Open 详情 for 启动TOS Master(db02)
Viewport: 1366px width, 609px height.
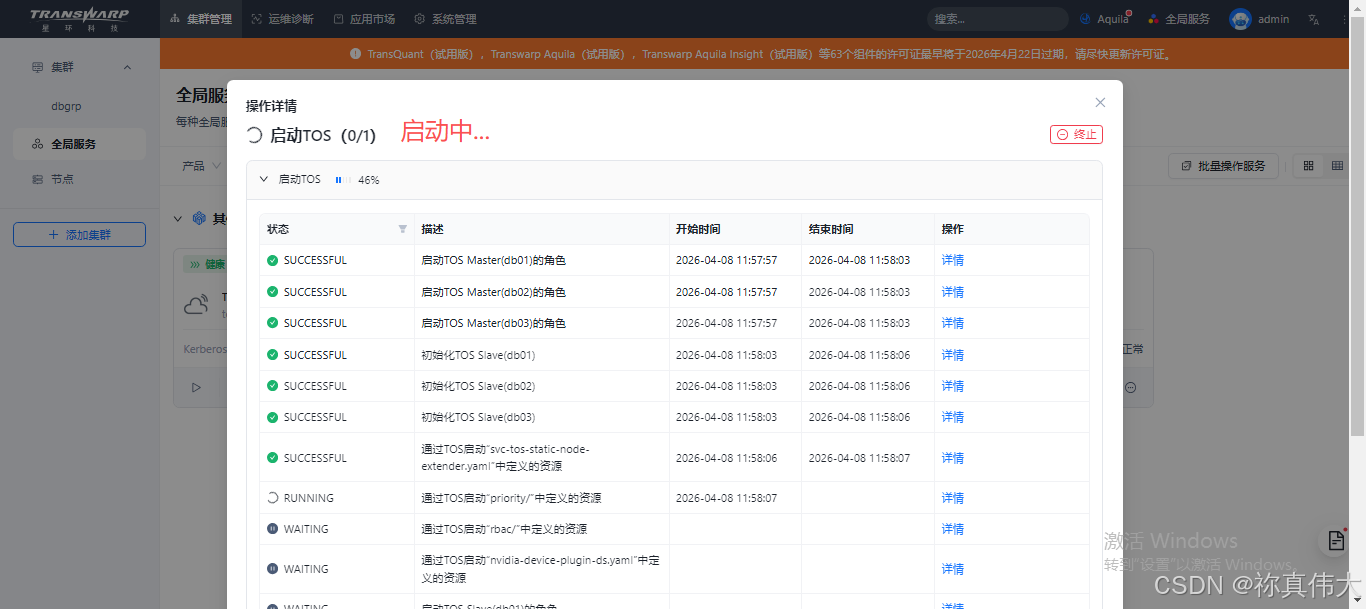pyautogui.click(x=953, y=292)
